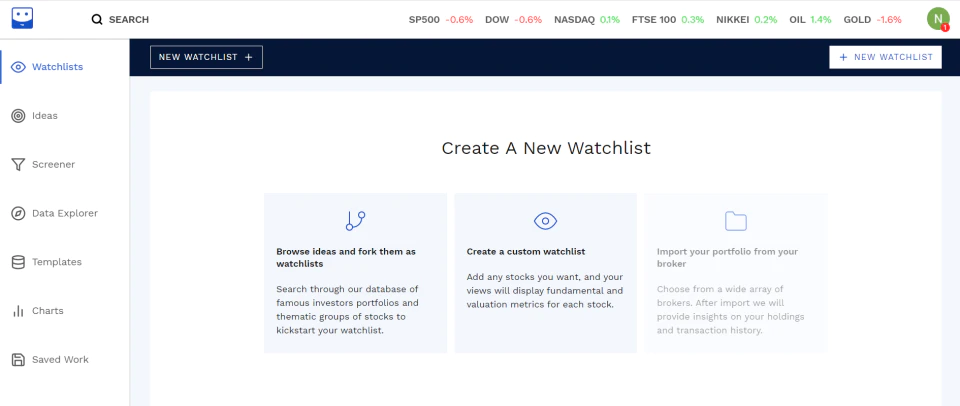The width and height of the screenshot is (960, 406).
Task: Open Saved Work label in sidebar
Action: coord(61,359)
